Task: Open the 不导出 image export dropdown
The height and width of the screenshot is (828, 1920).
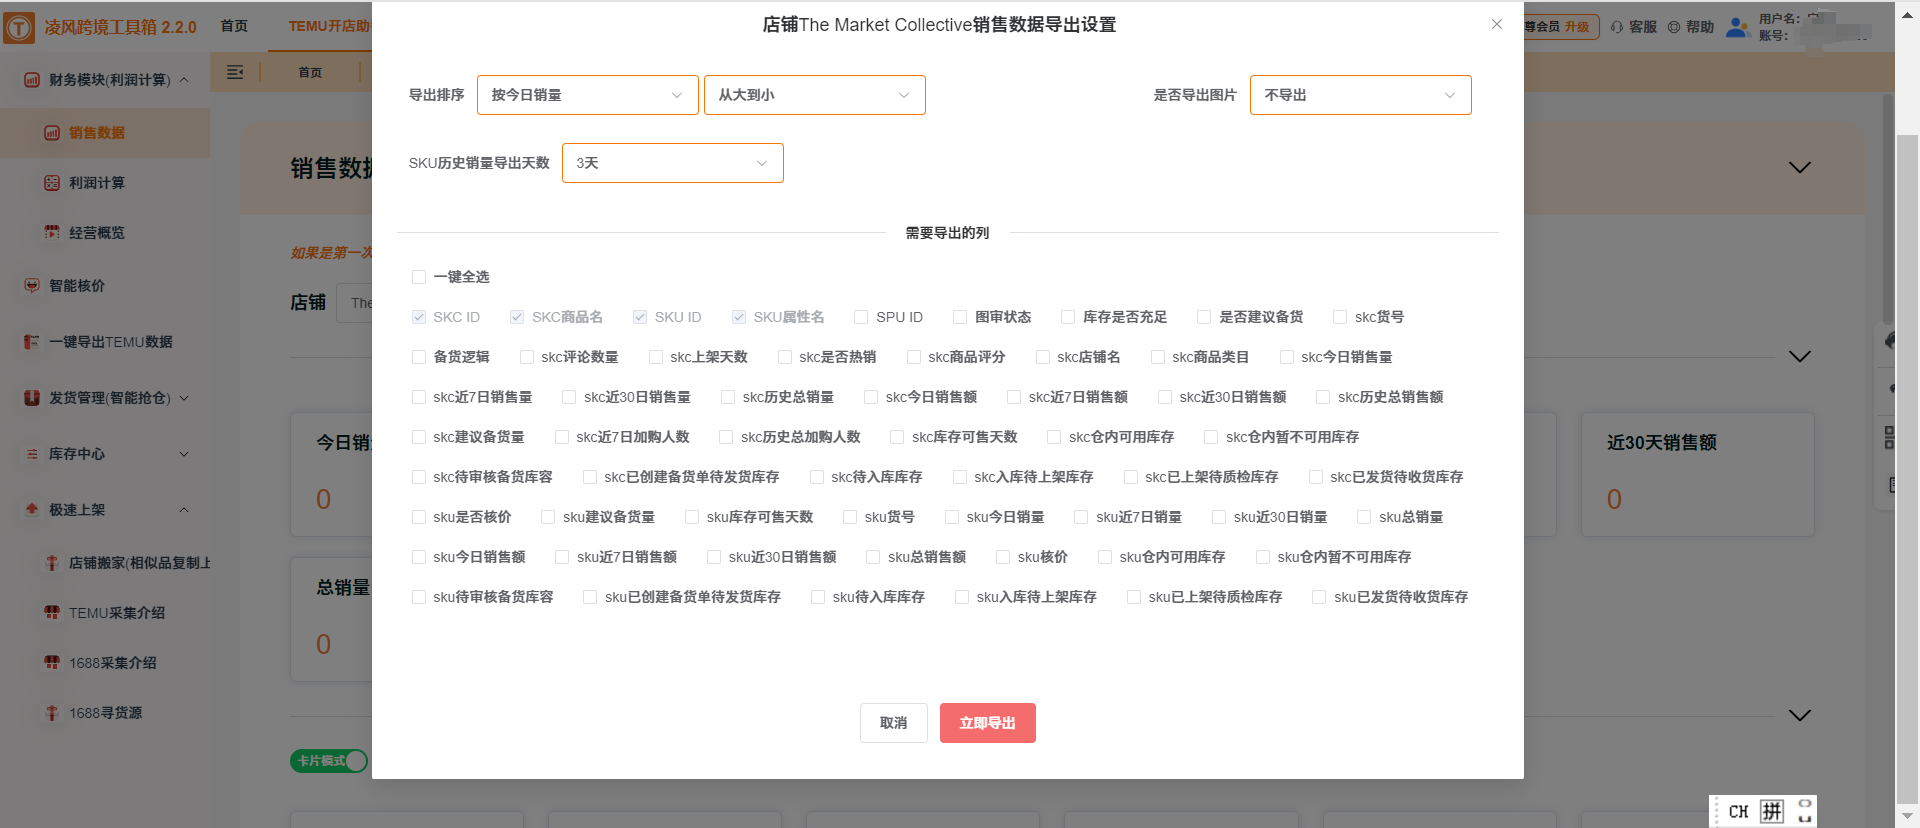Action: pos(1361,95)
